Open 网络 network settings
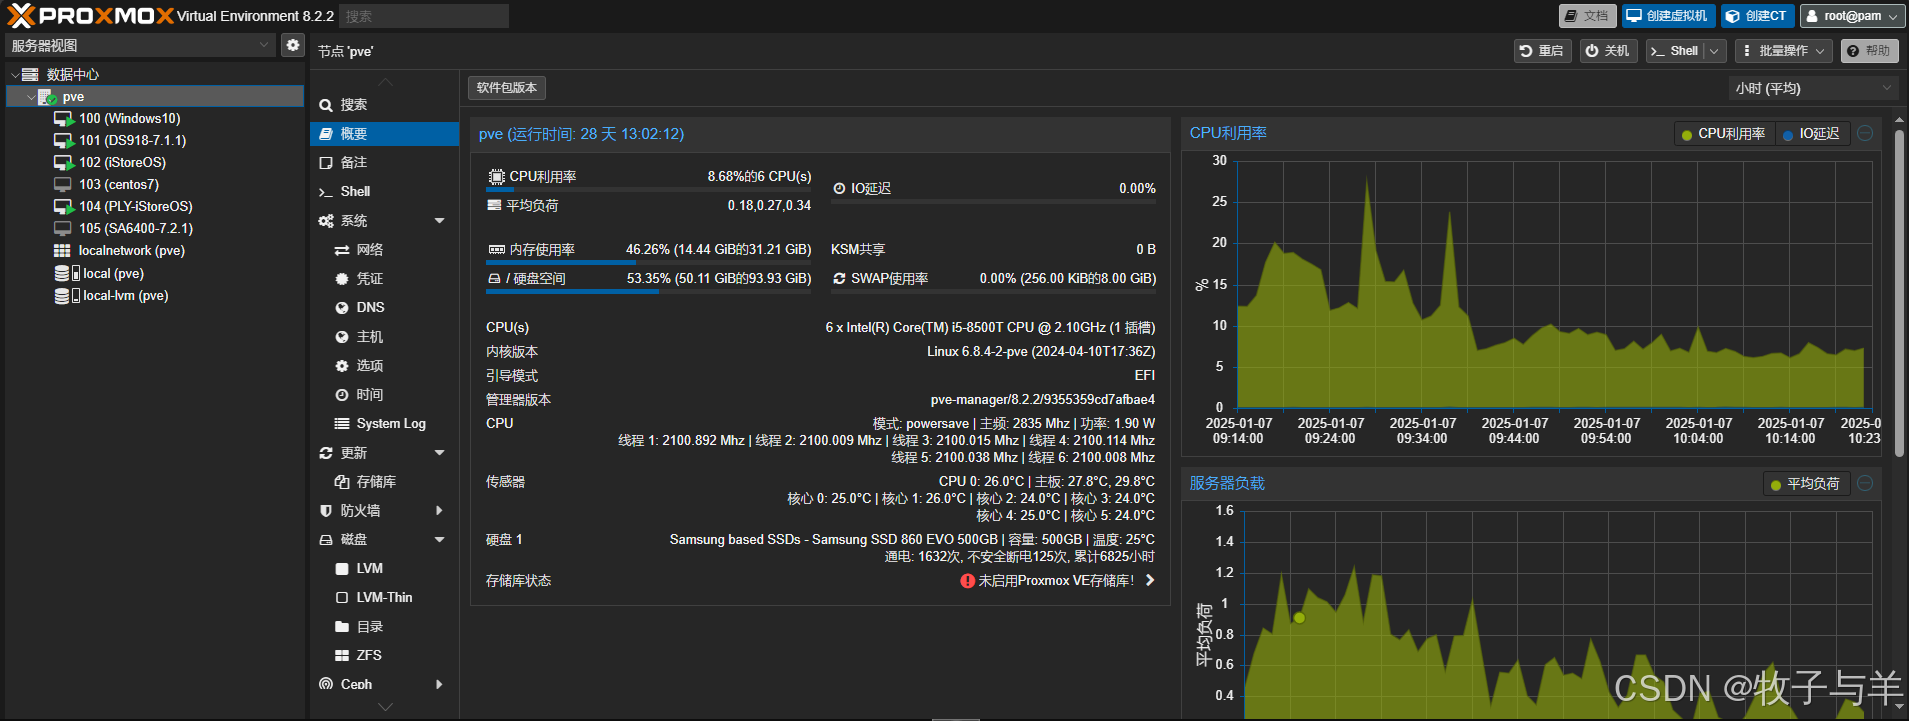 click(384, 250)
